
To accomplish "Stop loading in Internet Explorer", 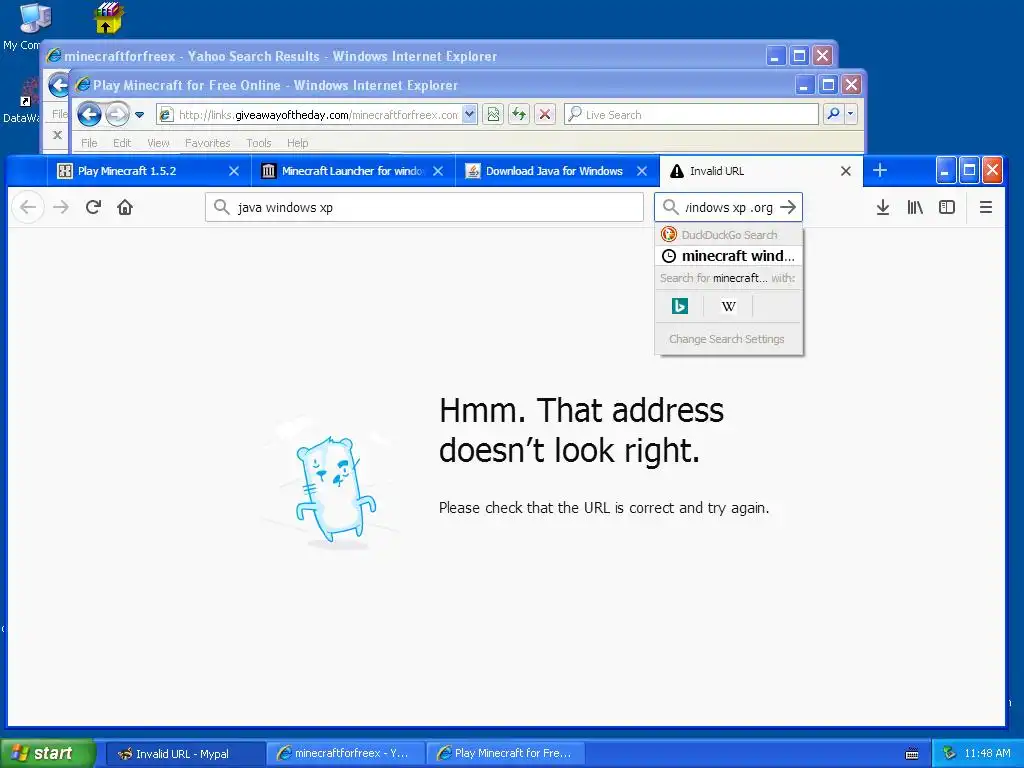I will coord(545,115).
